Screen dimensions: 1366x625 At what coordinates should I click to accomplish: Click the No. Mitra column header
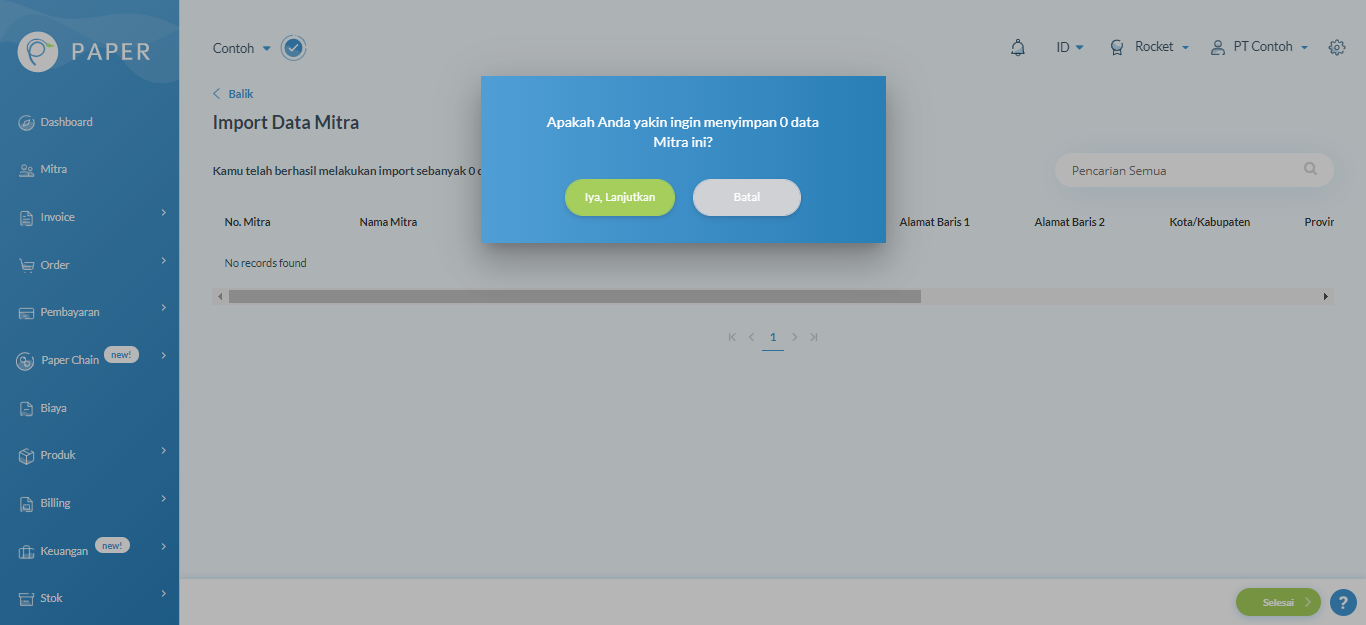pyautogui.click(x=247, y=222)
